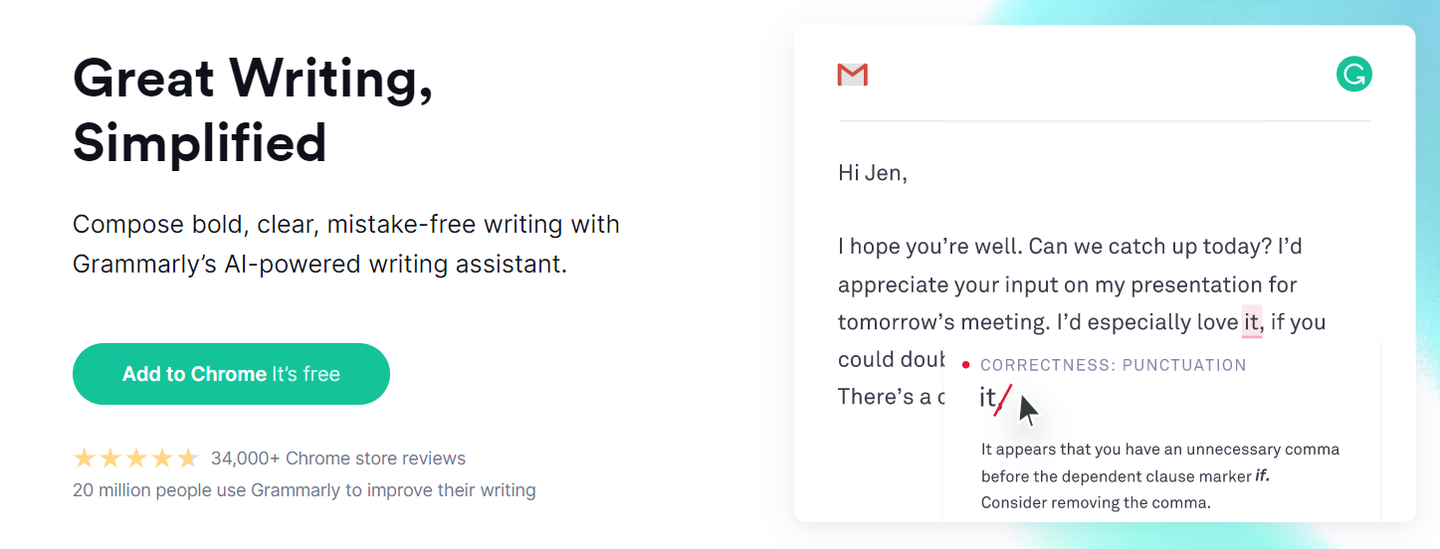Image resolution: width=1440 pixels, height=549 pixels.
Task: Click the "Hi Jen," greeting line
Action: point(872,172)
